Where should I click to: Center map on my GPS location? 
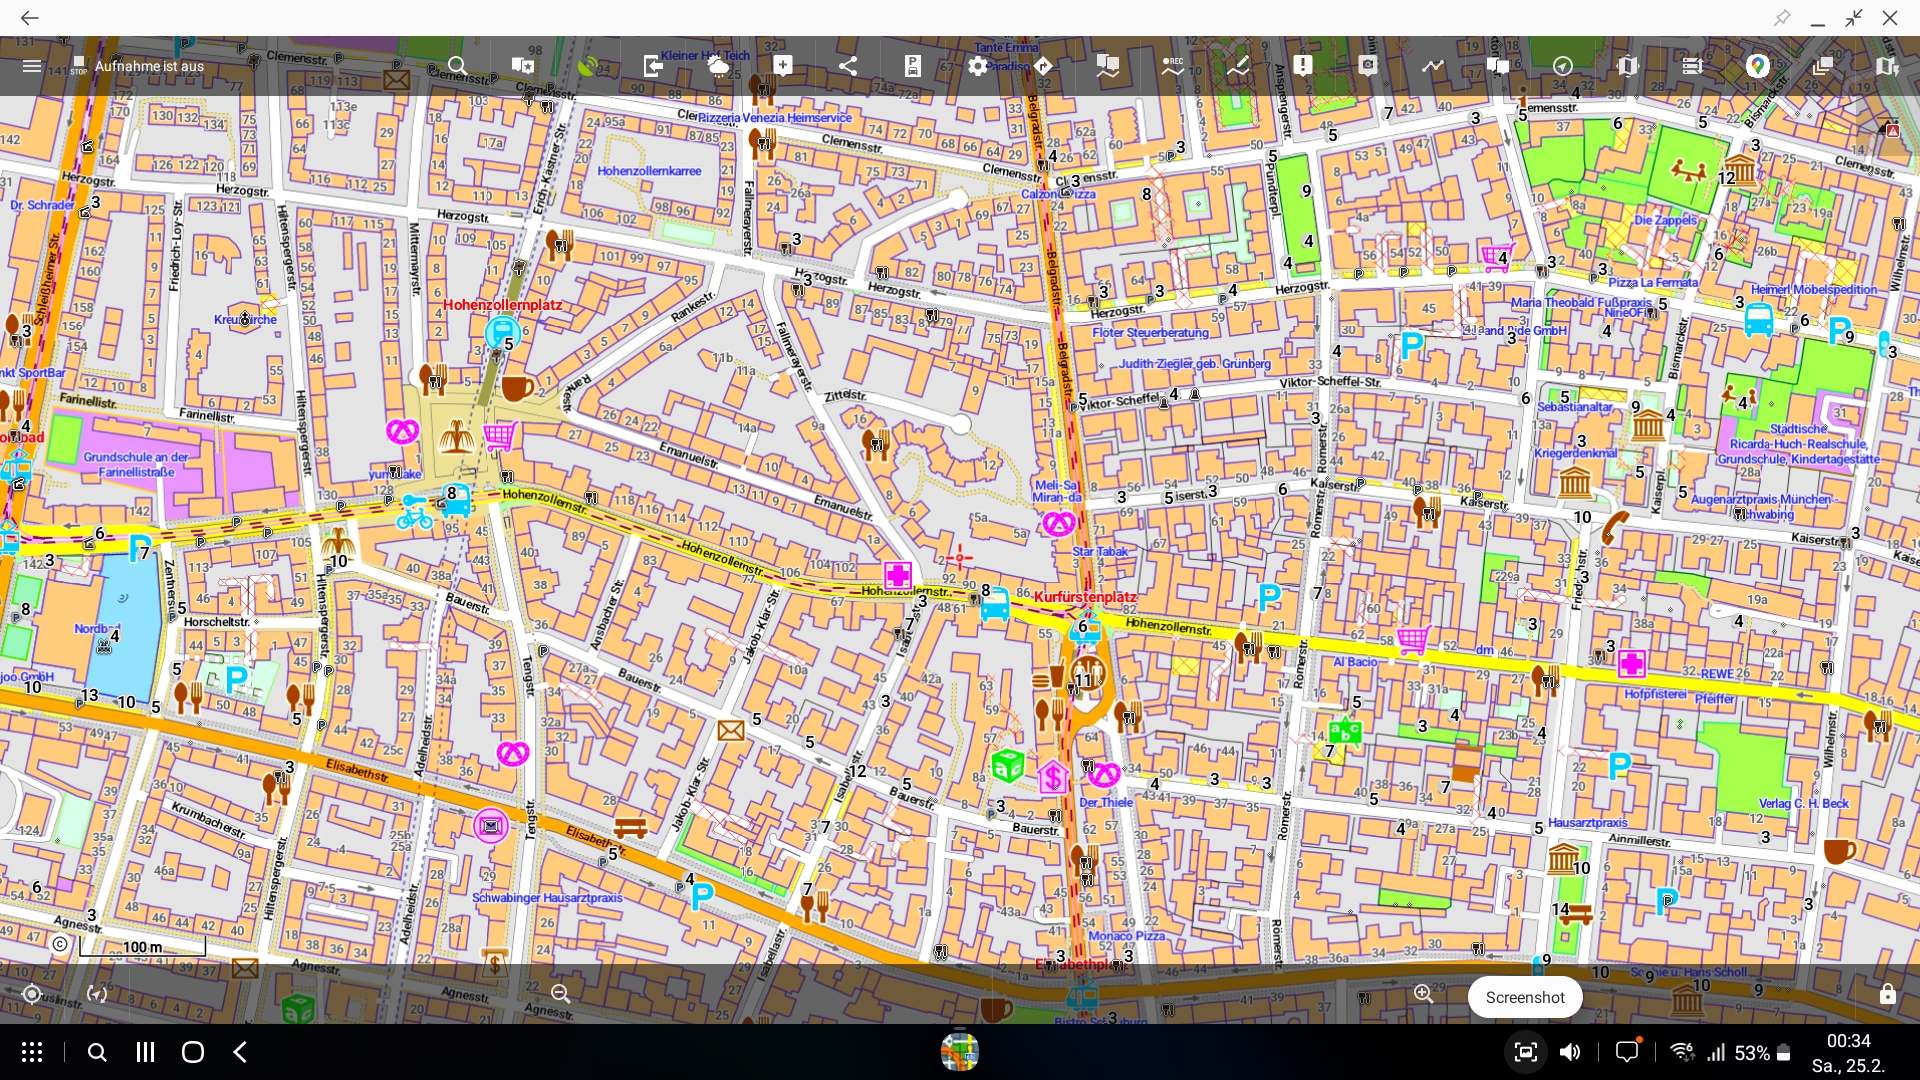(32, 994)
